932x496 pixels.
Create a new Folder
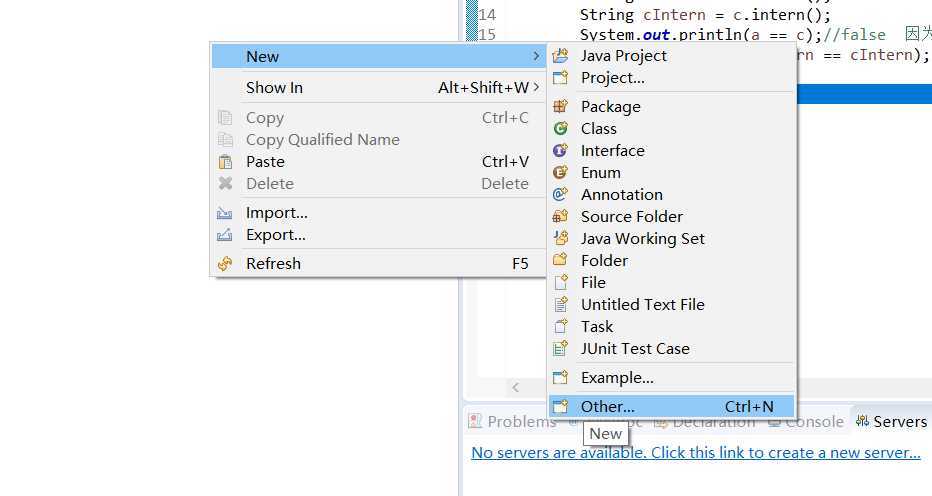(x=672, y=260)
